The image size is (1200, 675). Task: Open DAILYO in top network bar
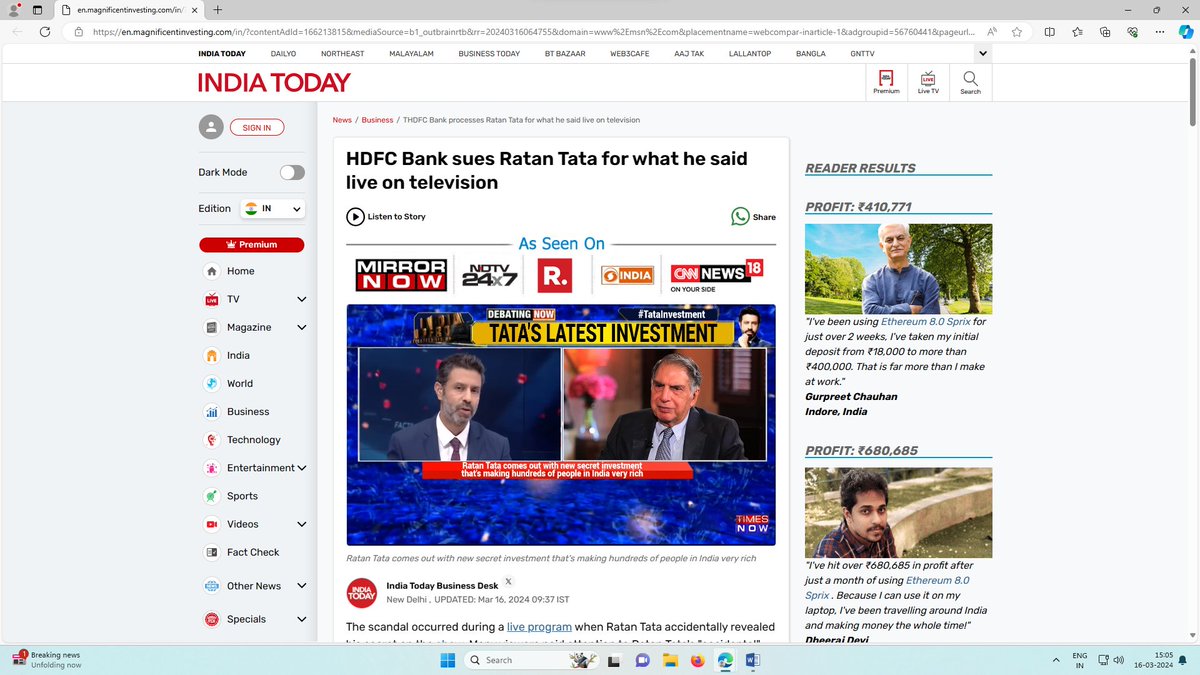[x=283, y=53]
